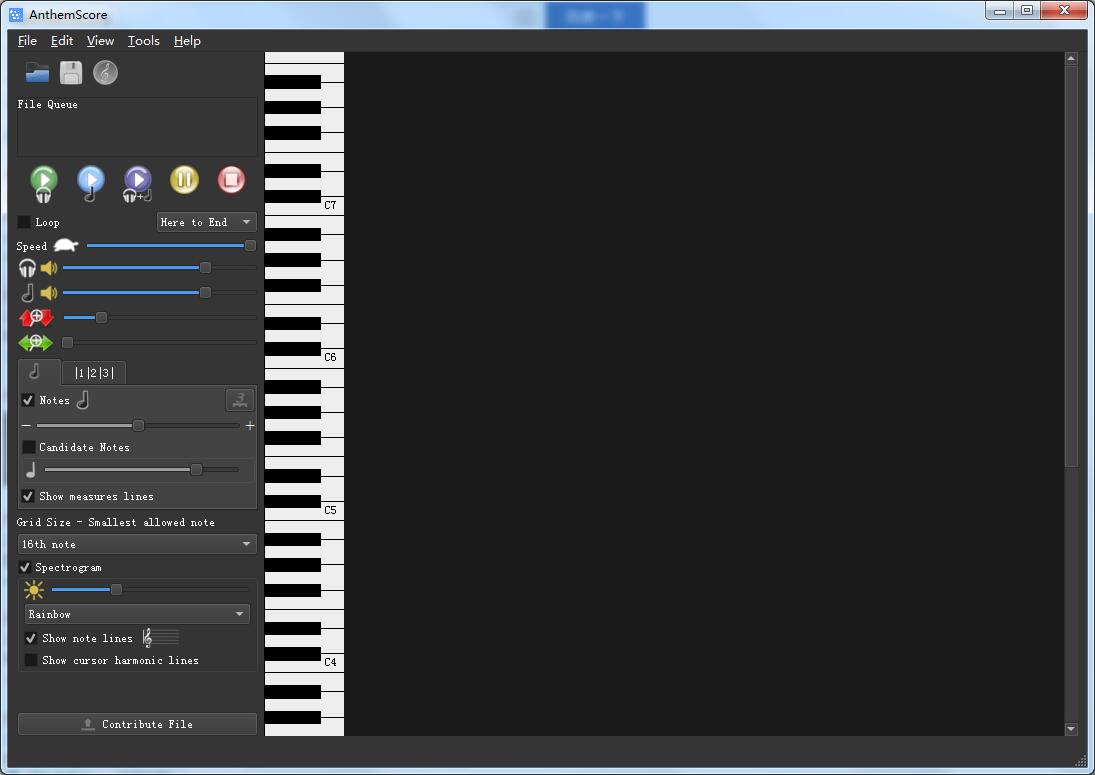
Task: Click the piano hand icon button
Action: pyautogui.click(x=240, y=400)
